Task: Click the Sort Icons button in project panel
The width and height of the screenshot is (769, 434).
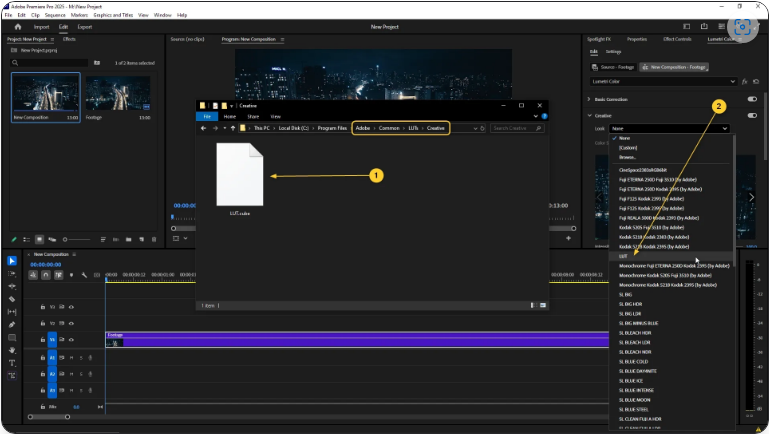Action: (103, 239)
